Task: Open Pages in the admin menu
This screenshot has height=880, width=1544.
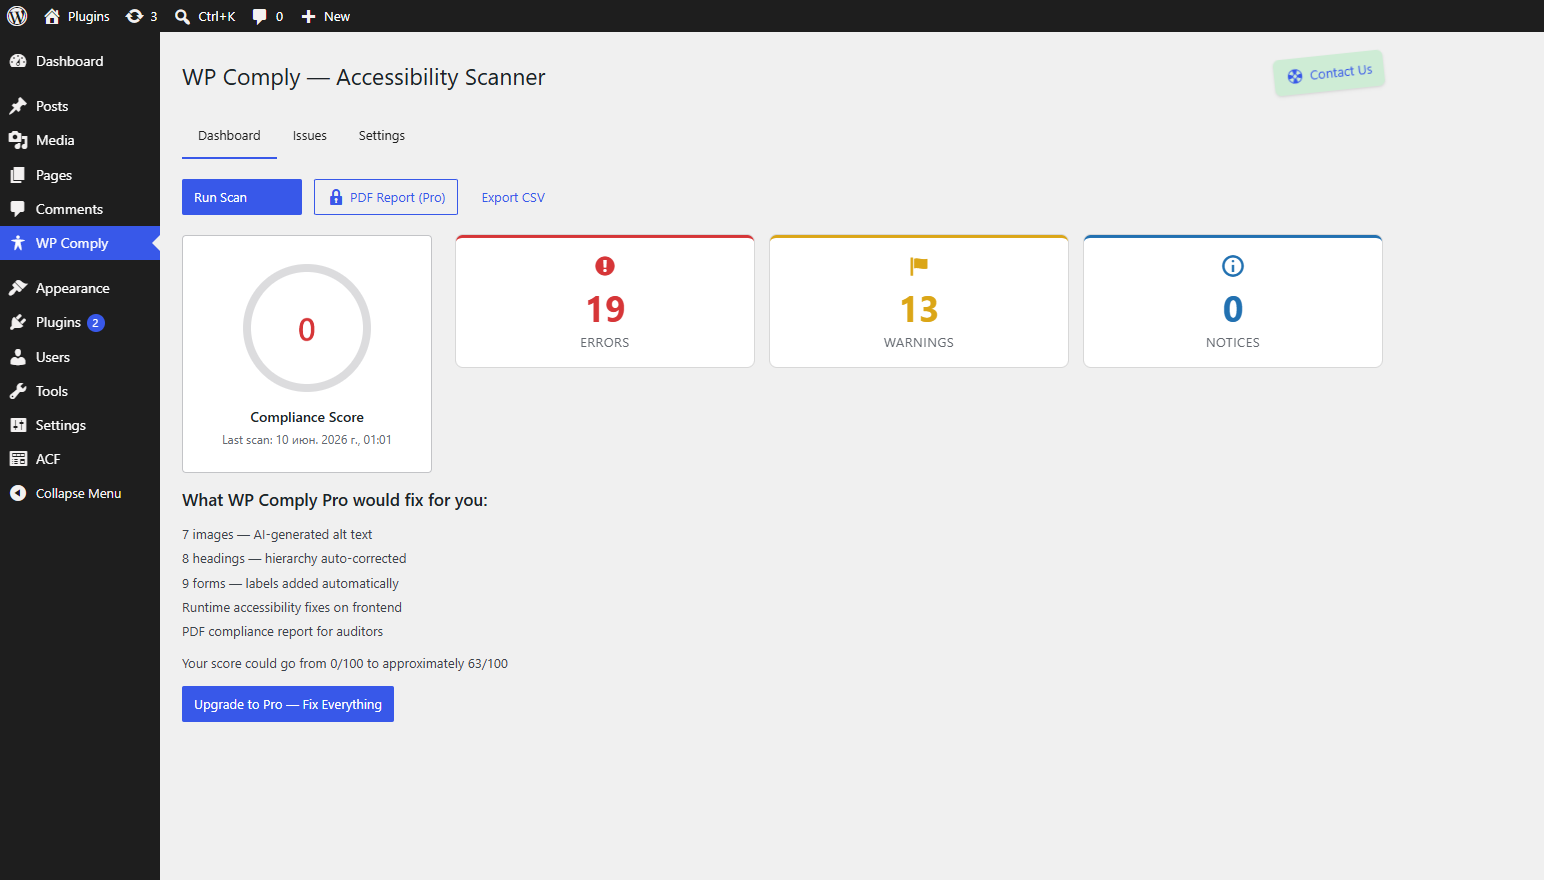Action: pyautogui.click(x=80, y=175)
